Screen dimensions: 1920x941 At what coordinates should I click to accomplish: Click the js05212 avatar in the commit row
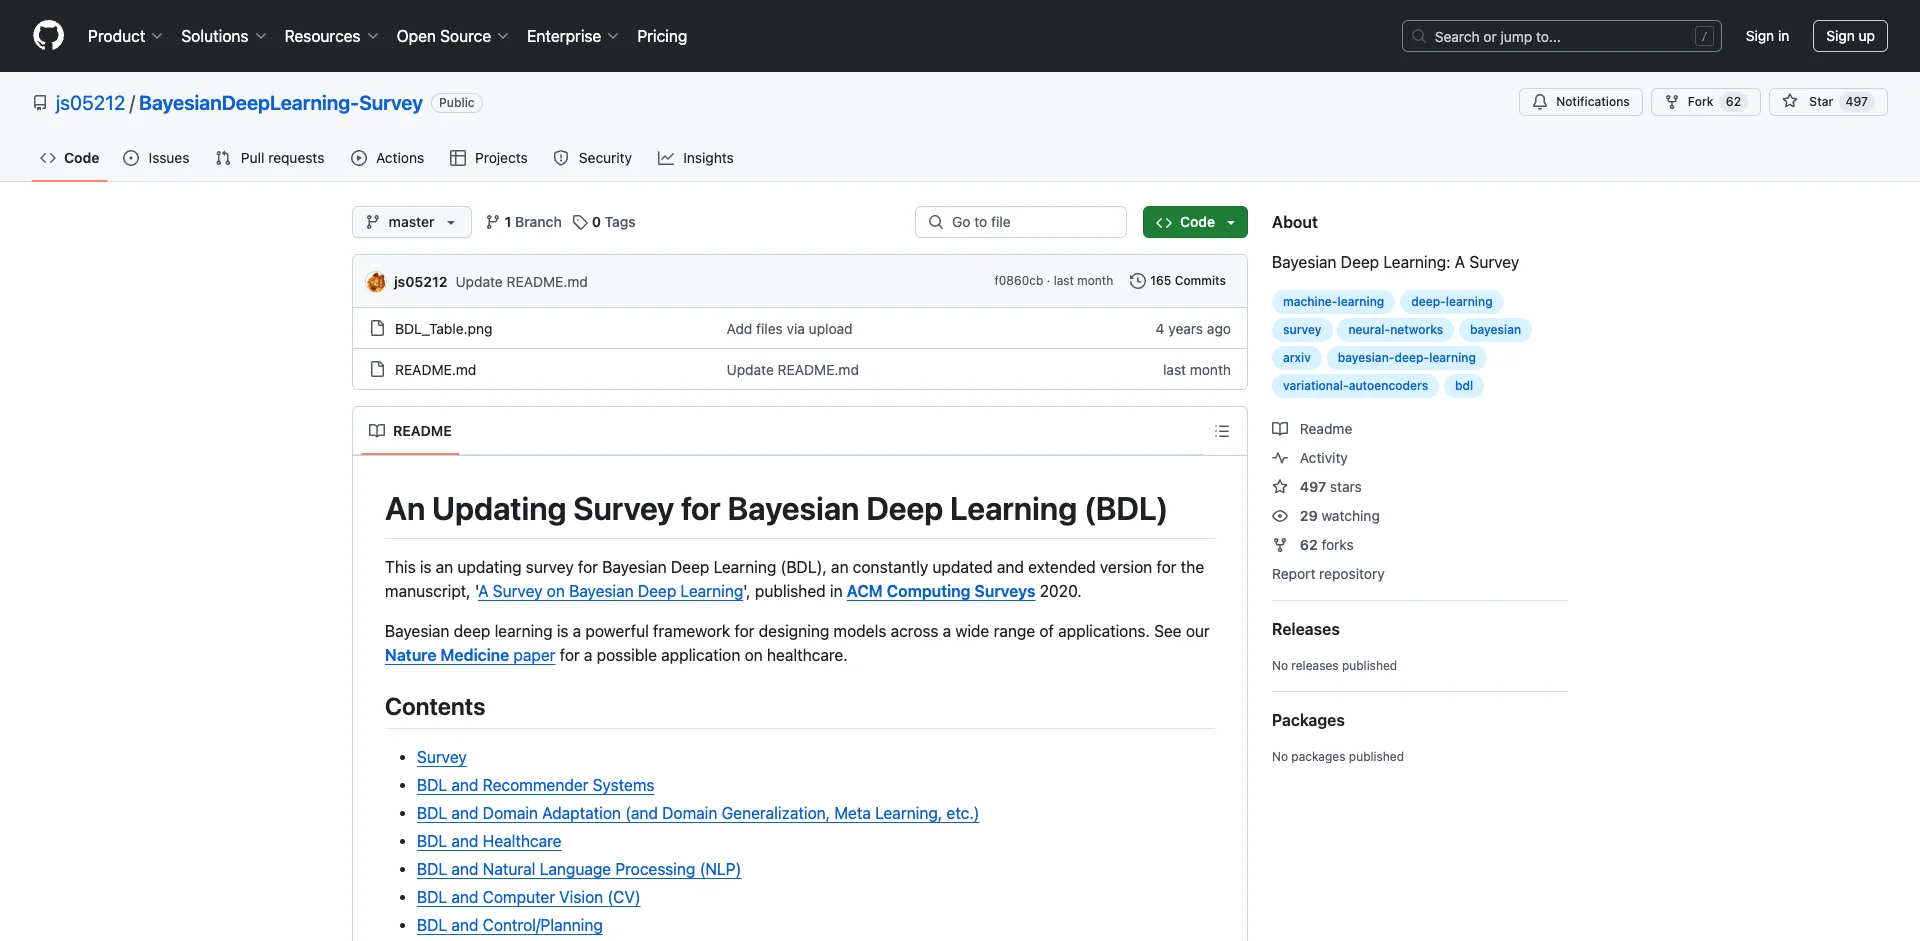[x=377, y=282]
